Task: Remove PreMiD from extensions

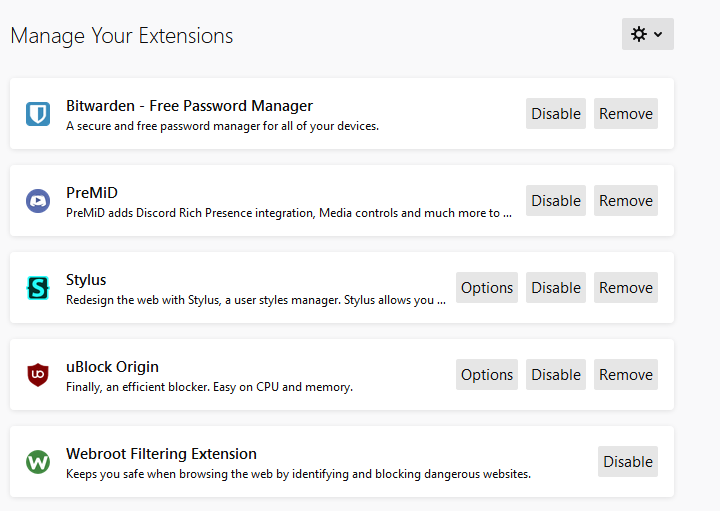Action: (x=625, y=201)
